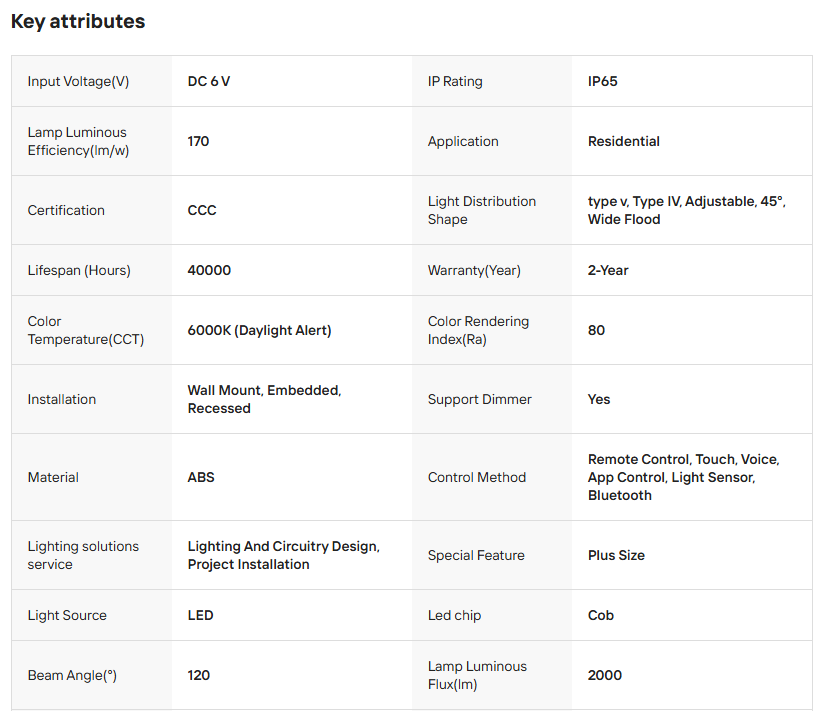The height and width of the screenshot is (711, 825).
Task: Select the "Yes" value for Support Dimmer
Action: tap(599, 399)
